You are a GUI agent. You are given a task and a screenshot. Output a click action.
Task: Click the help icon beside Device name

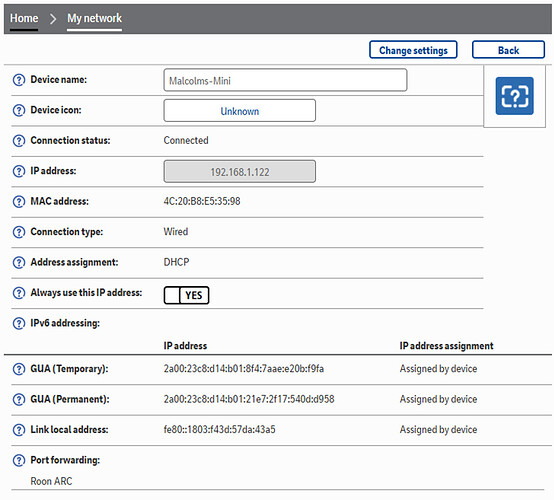(19, 80)
